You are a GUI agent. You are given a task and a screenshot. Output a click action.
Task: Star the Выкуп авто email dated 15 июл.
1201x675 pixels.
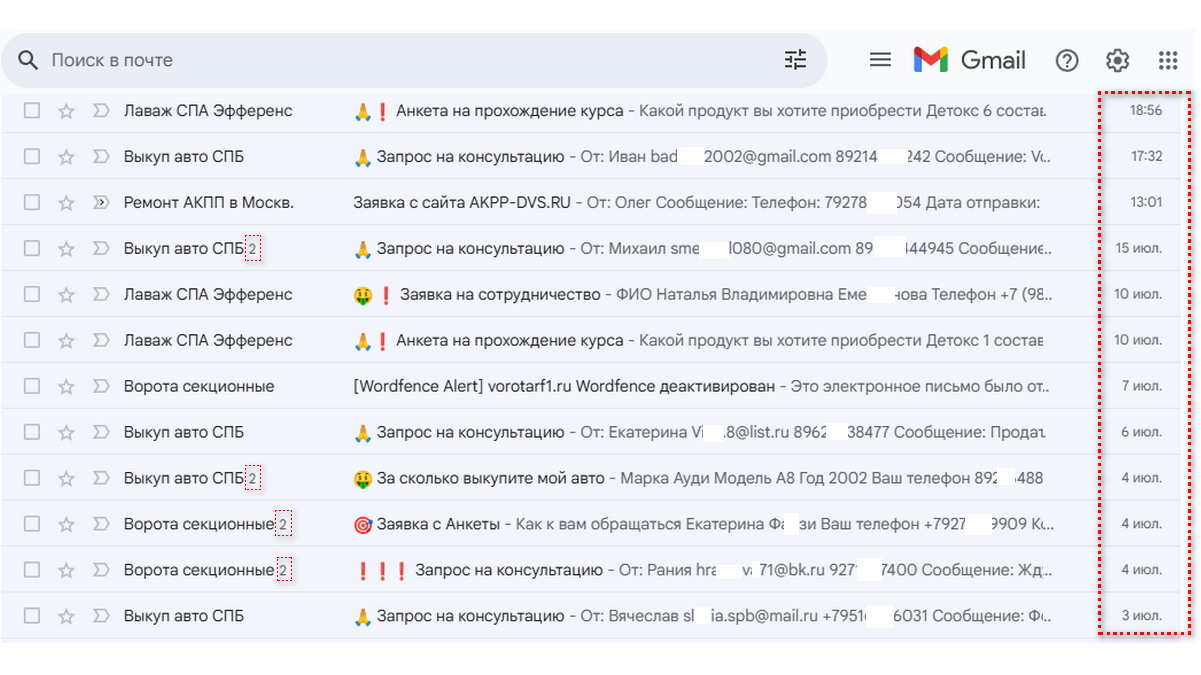[x=66, y=249]
